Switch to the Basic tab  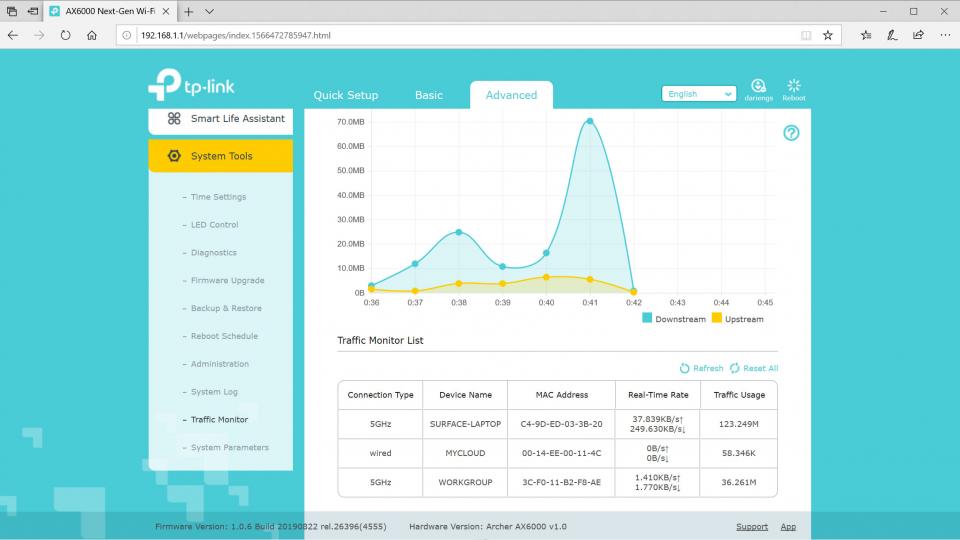coord(429,95)
